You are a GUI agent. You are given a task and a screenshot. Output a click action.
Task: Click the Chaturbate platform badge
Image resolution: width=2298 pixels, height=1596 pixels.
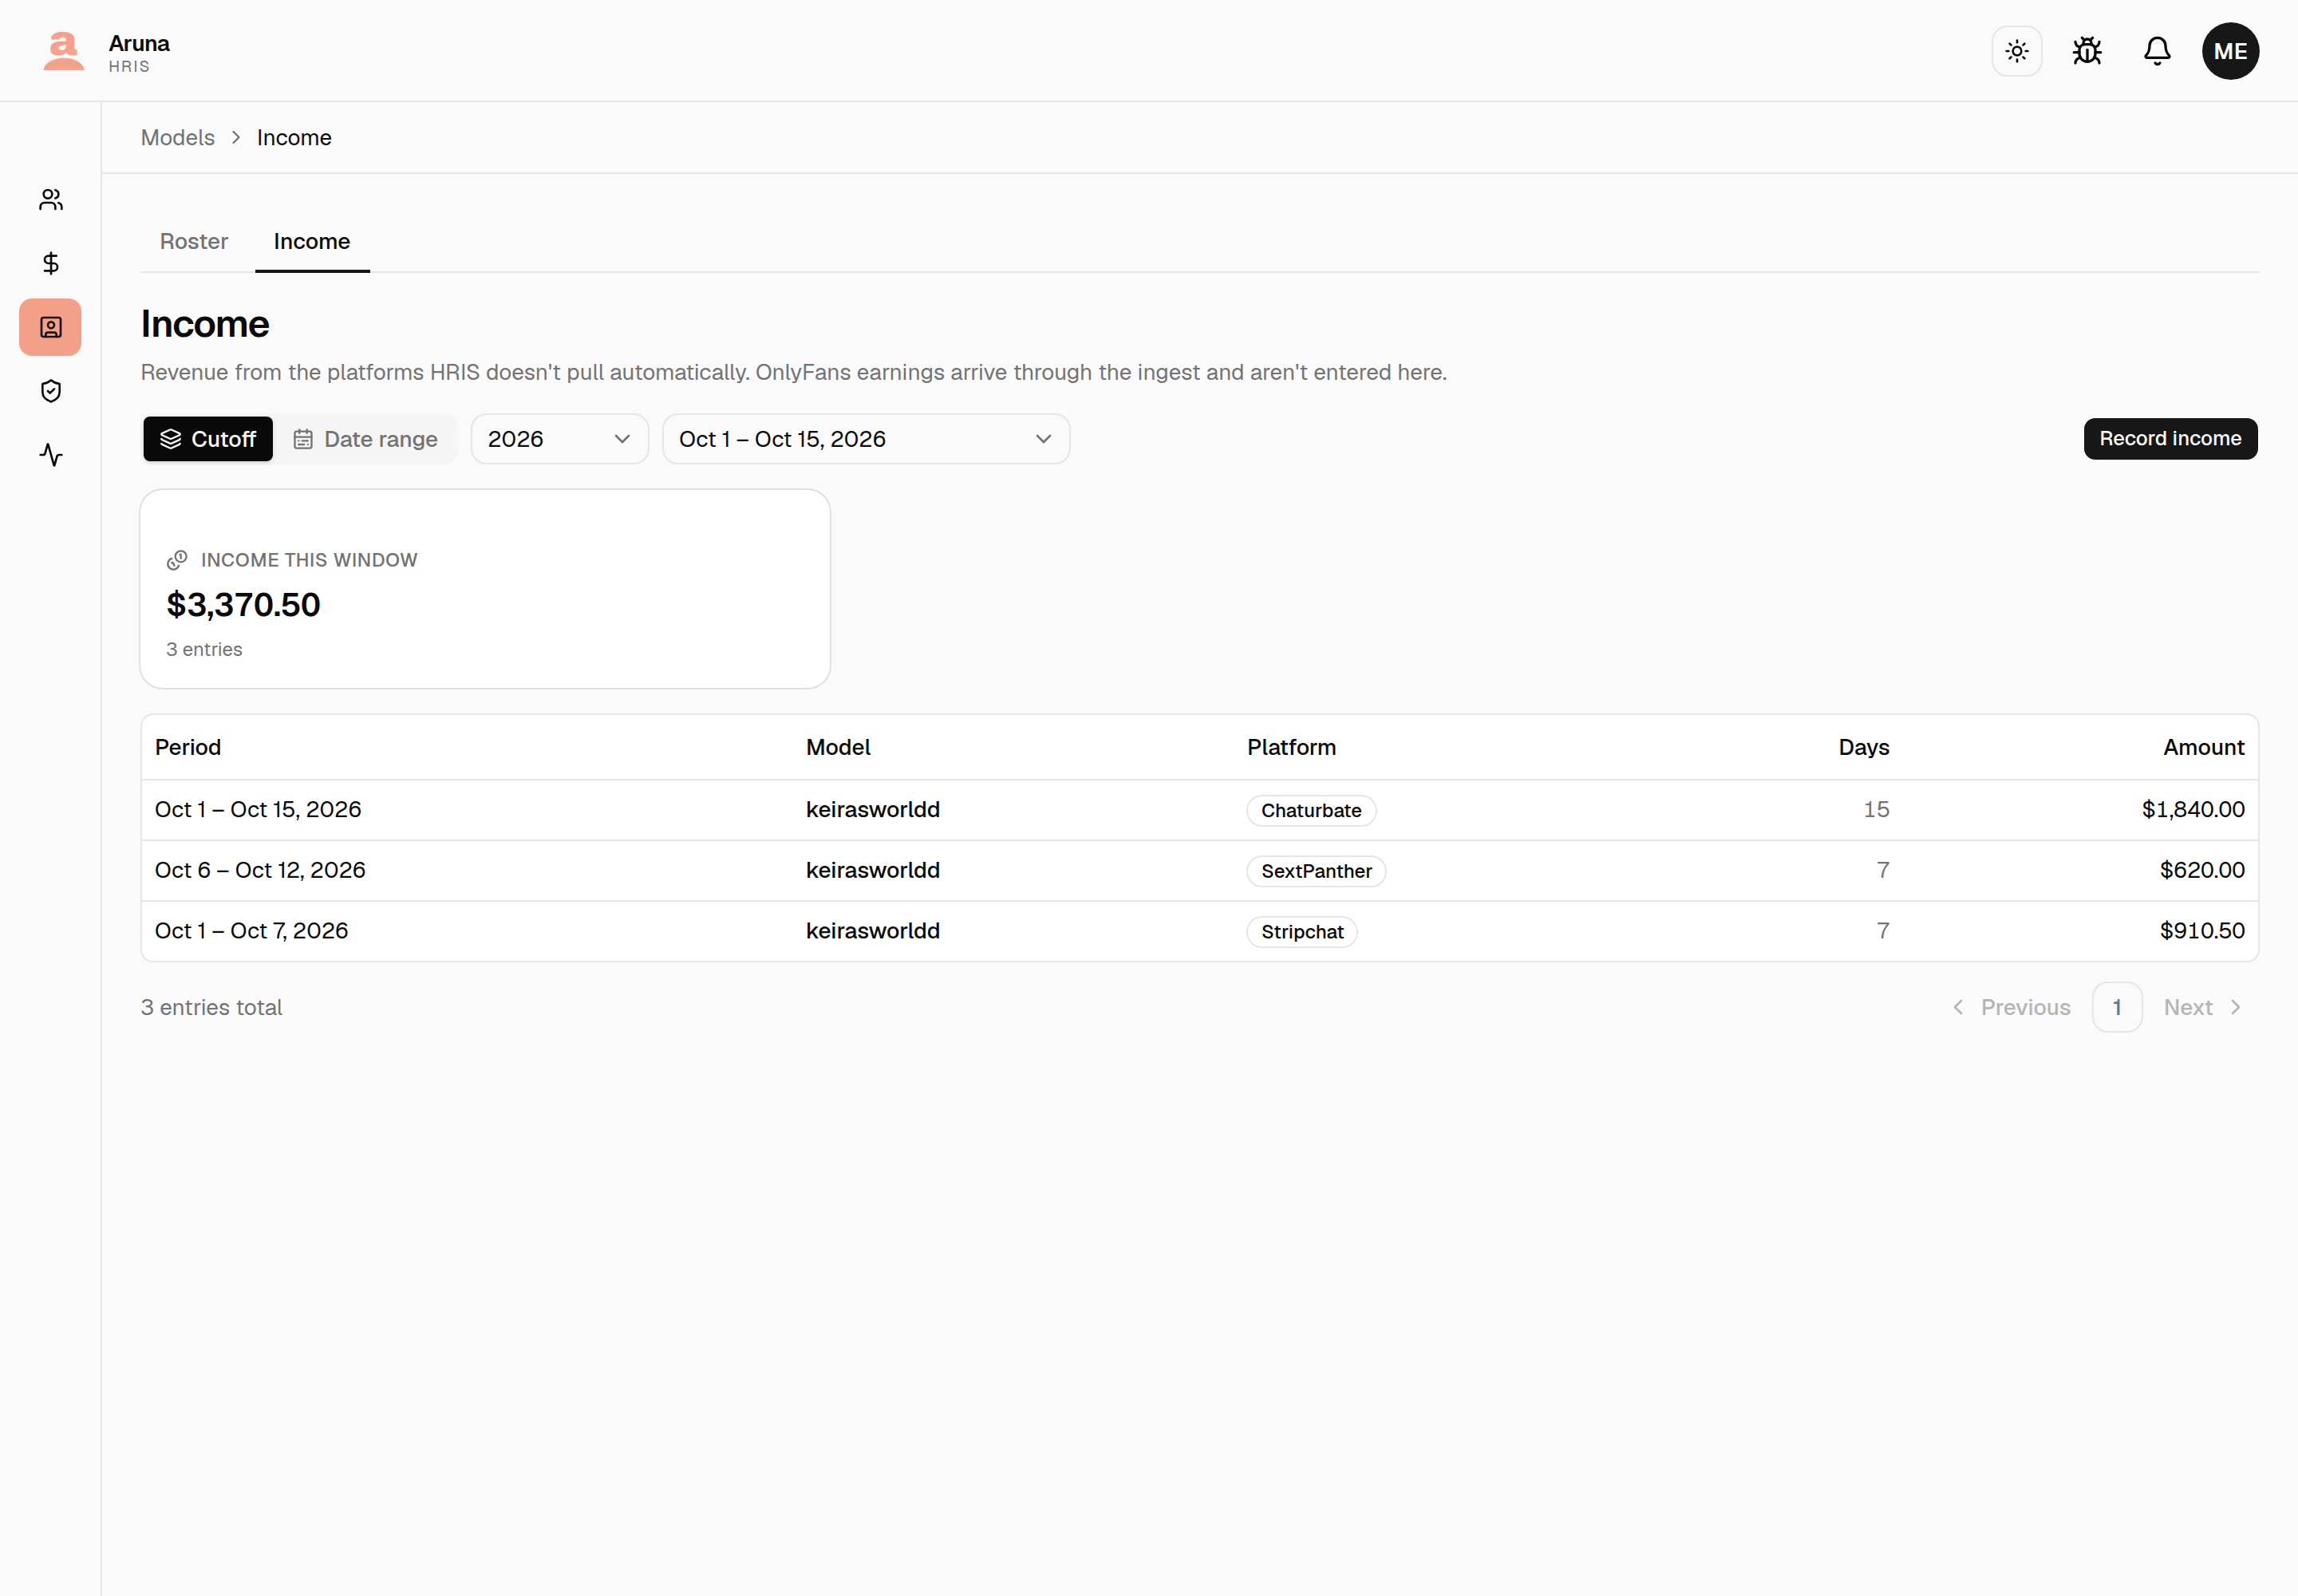point(1311,810)
